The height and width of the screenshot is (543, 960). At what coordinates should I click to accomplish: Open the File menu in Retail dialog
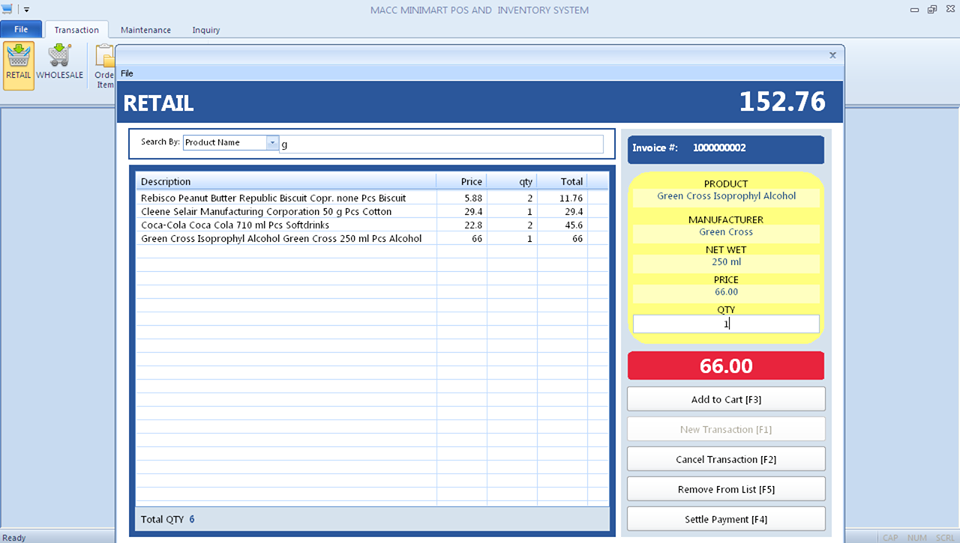point(127,73)
